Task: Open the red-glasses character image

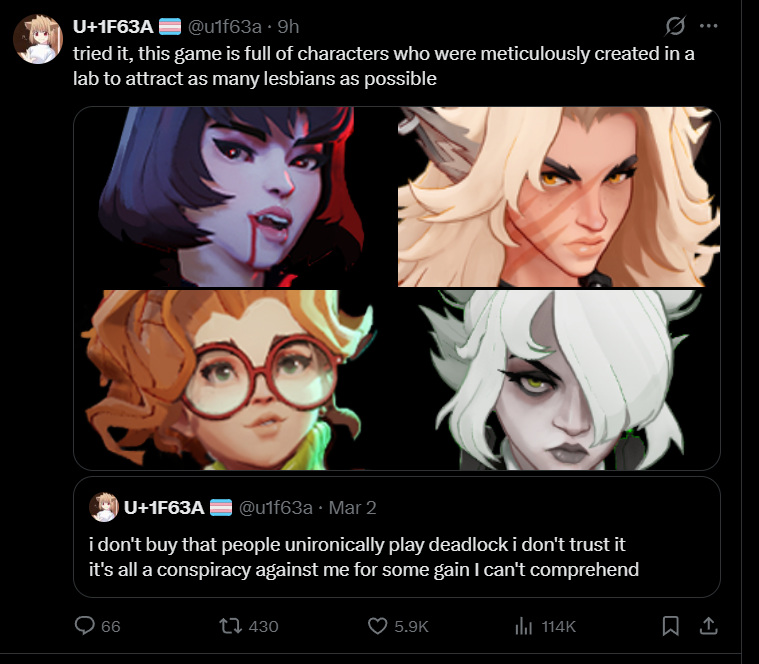Action: [234, 380]
